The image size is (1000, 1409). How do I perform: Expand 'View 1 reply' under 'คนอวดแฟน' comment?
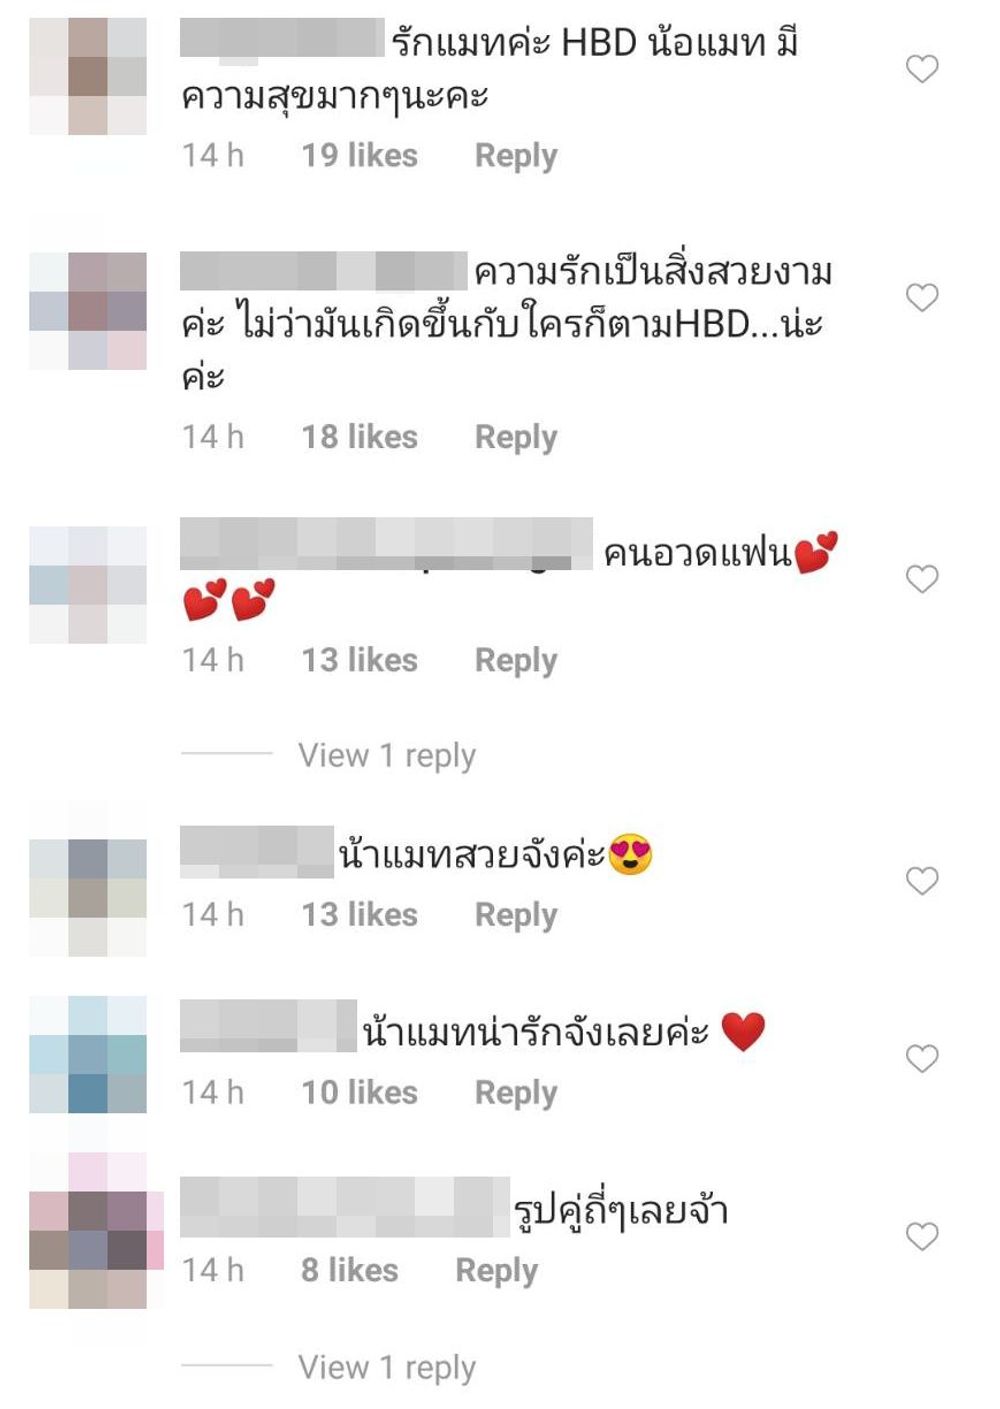pyautogui.click(x=387, y=756)
